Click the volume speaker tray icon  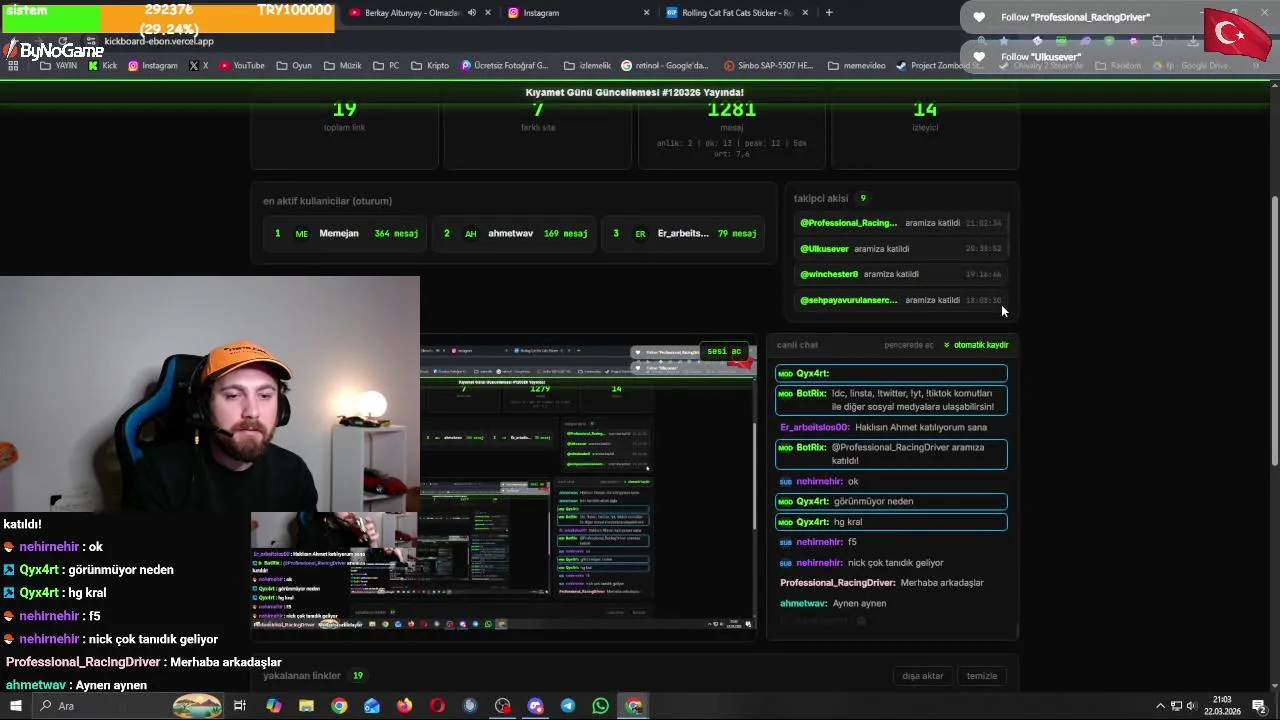1191,706
